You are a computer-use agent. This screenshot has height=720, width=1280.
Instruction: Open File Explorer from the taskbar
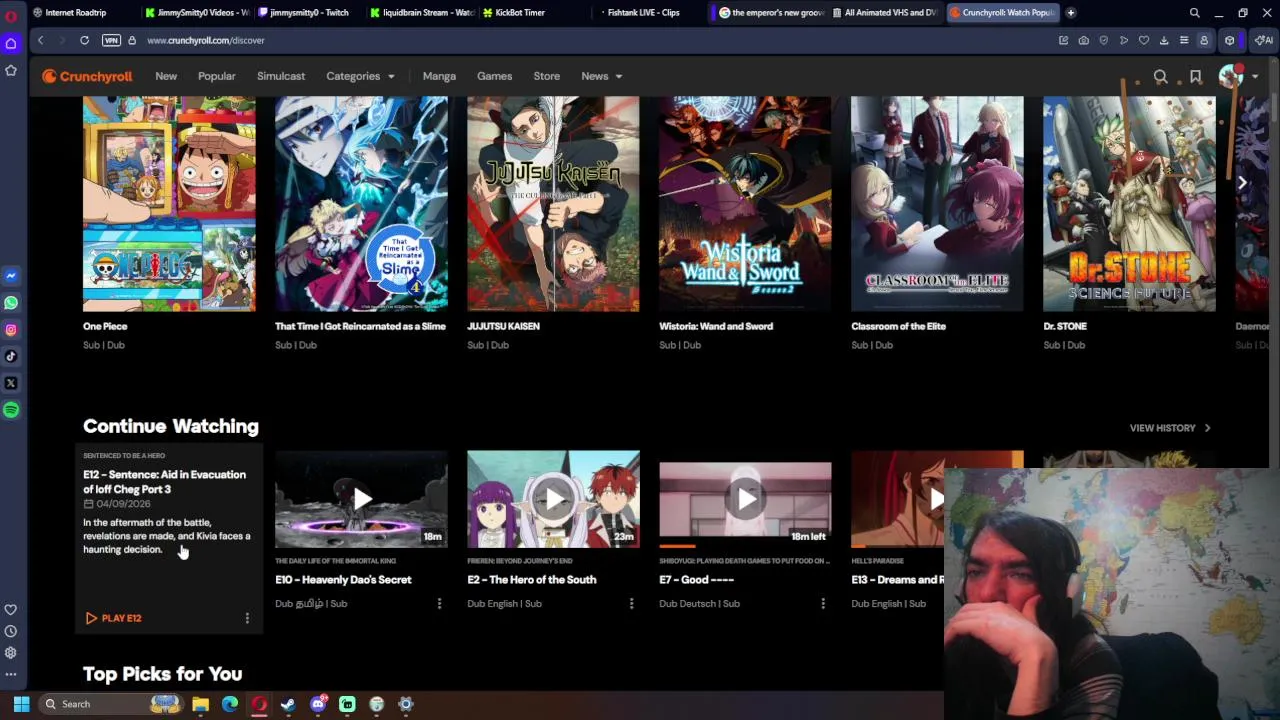click(201, 704)
